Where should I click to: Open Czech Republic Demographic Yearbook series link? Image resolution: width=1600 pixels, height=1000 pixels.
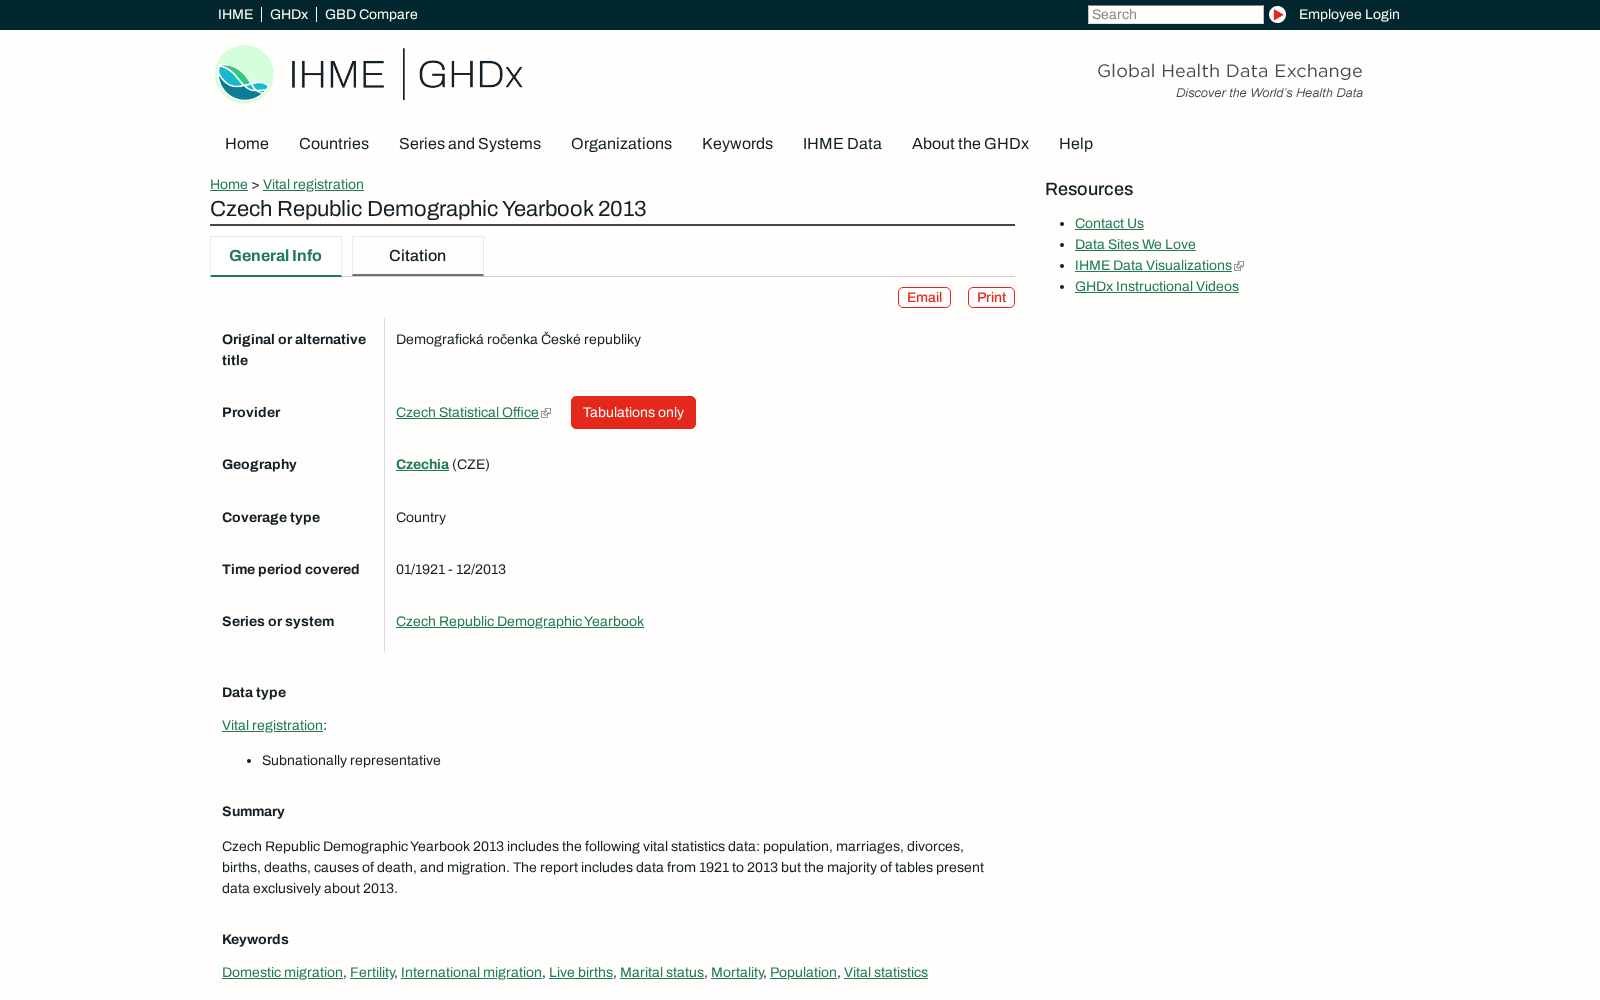(520, 622)
